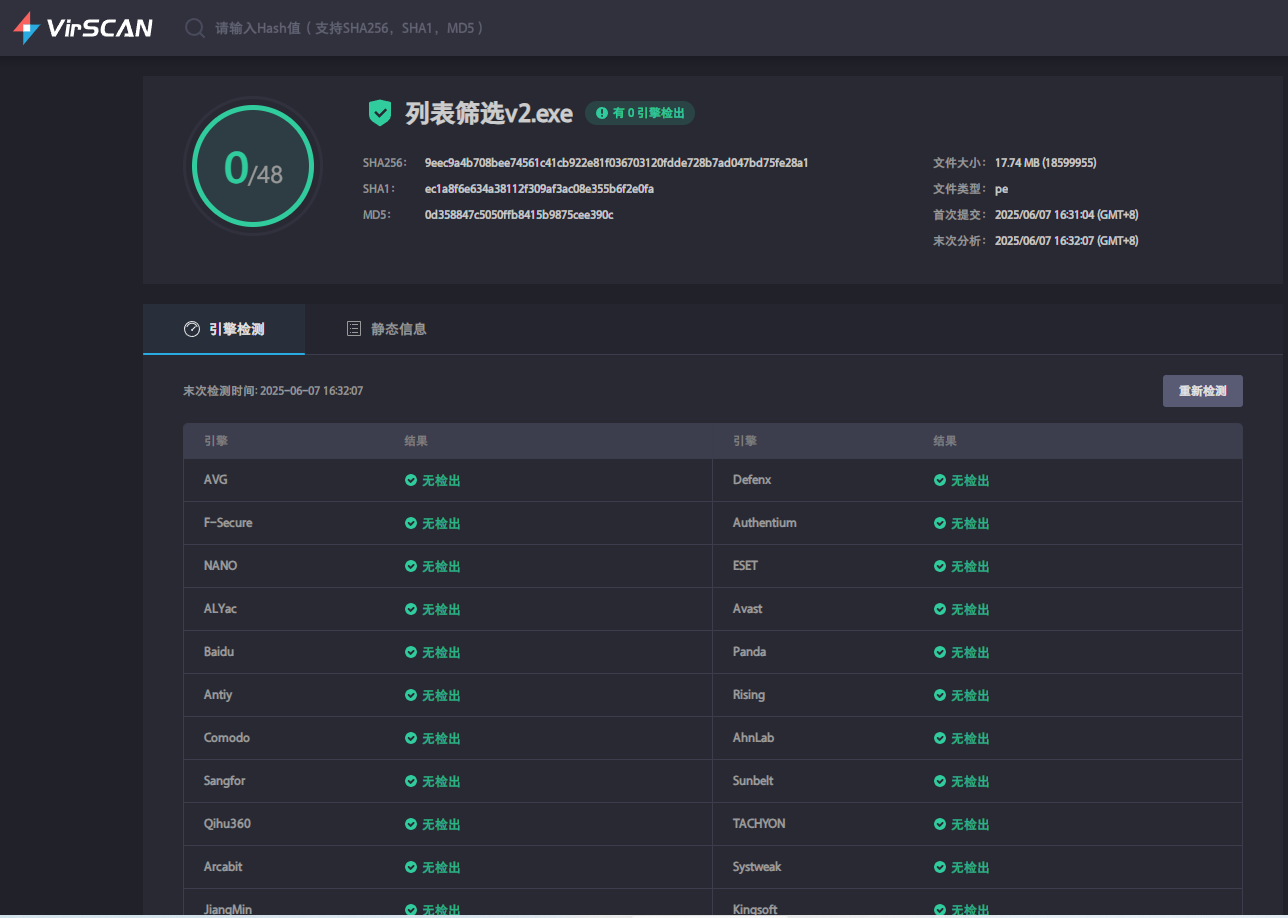The width and height of the screenshot is (1288, 918).
Task: Select the SHA256 hash value
Action: [617, 162]
